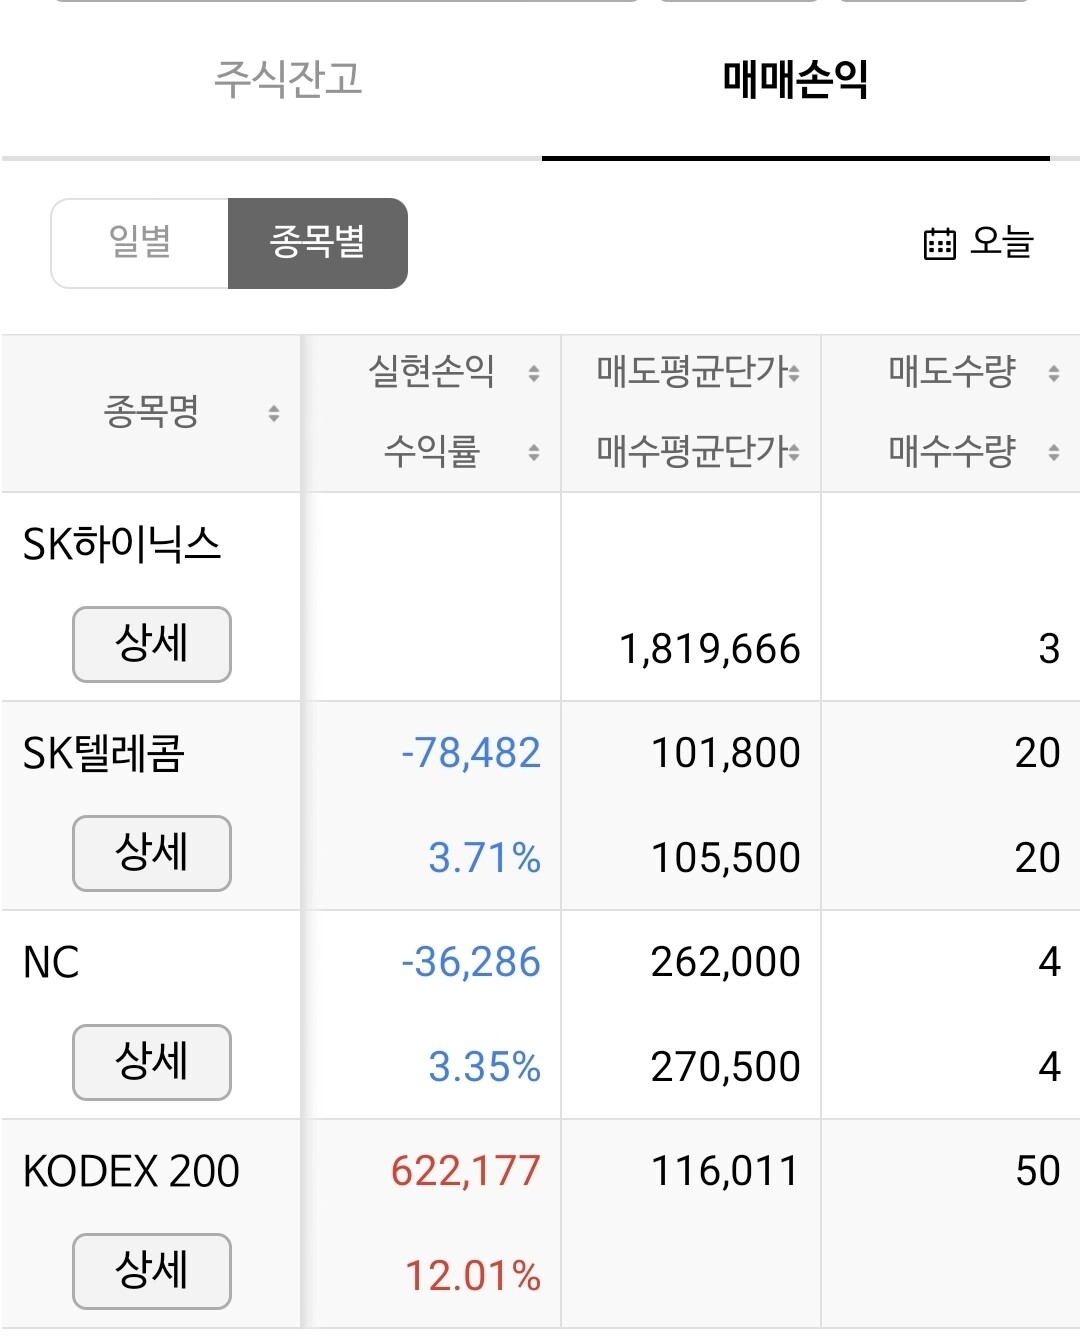
Task: Select the 매매손익 tab
Action: coord(796,79)
